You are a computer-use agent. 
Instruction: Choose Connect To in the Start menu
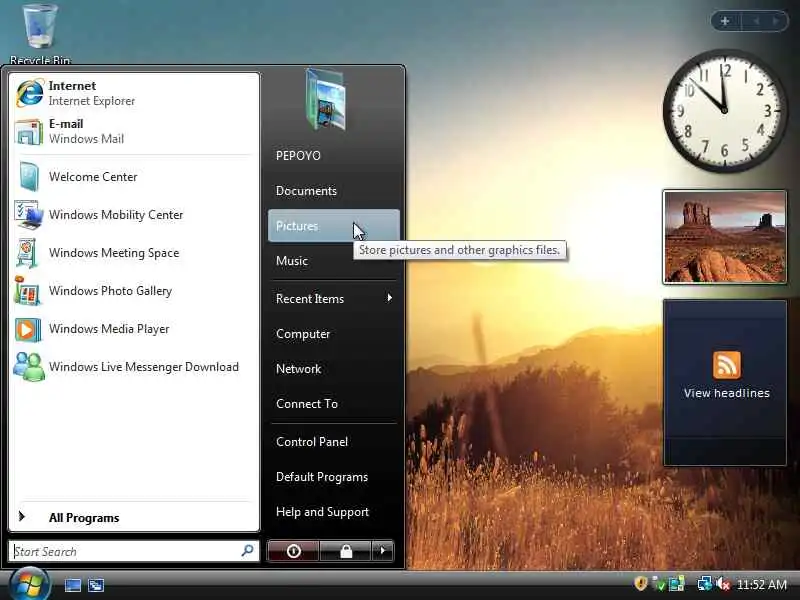333,404
